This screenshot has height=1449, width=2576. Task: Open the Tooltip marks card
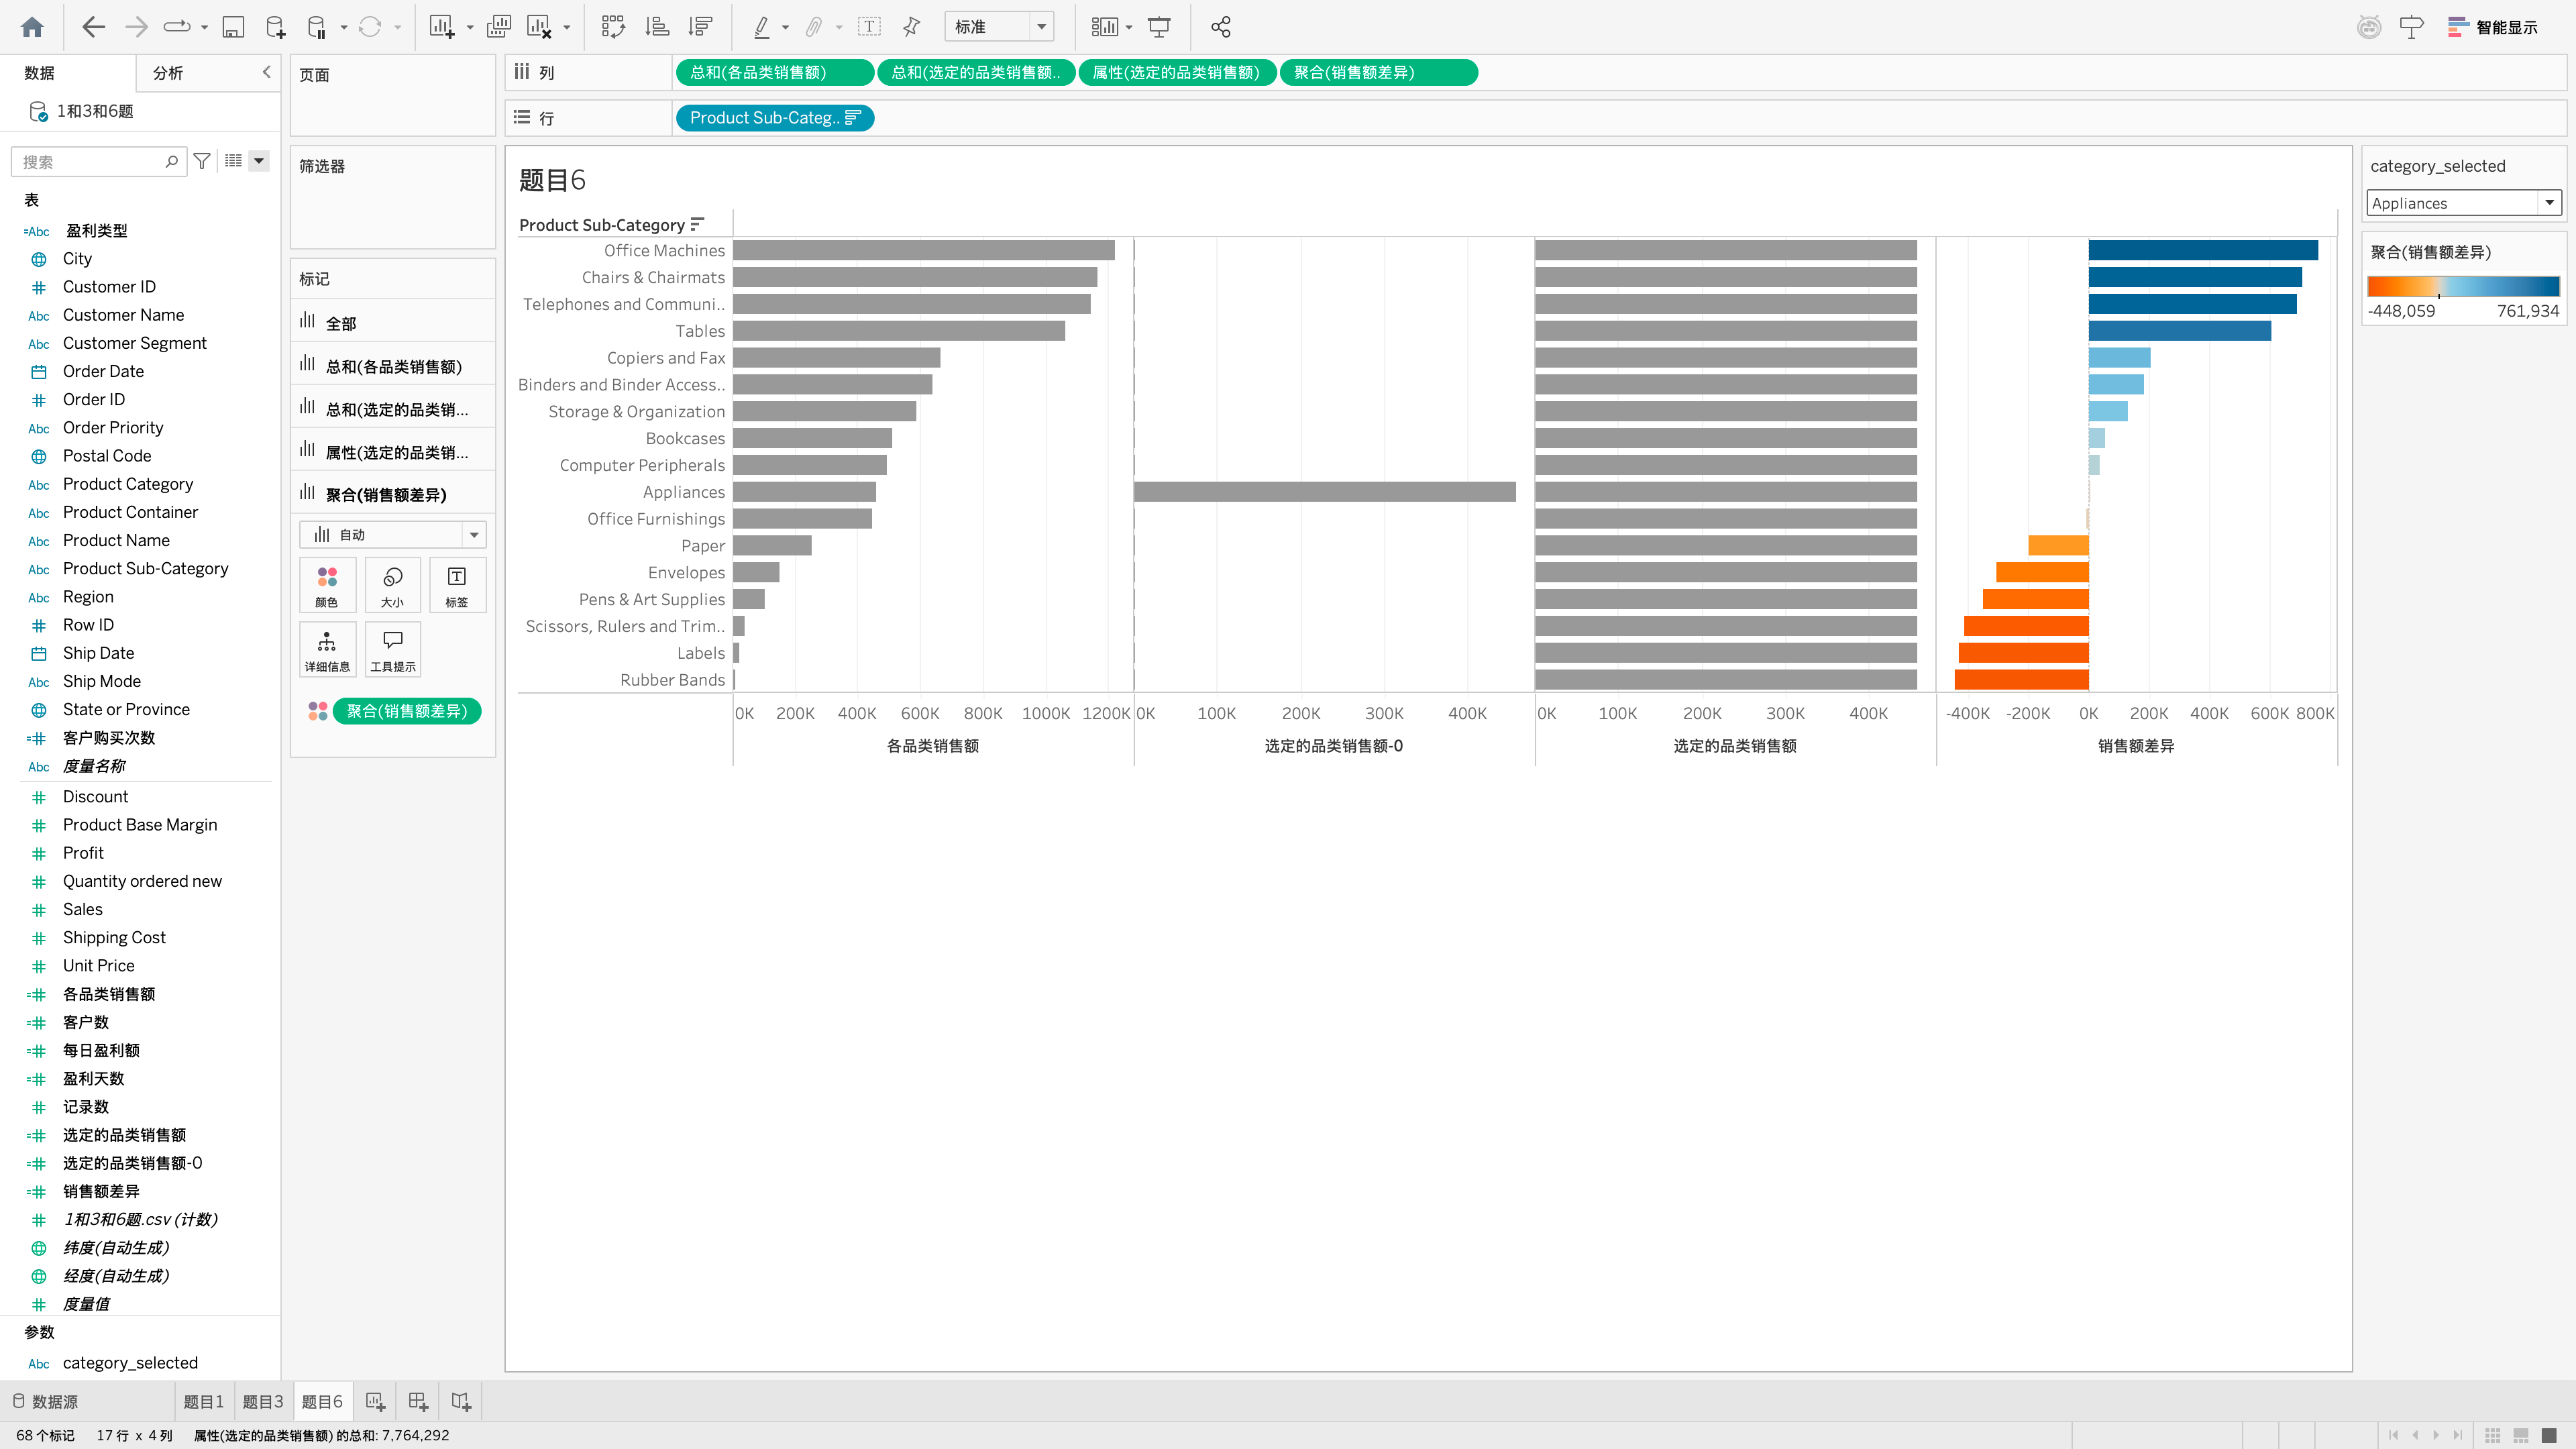392,650
